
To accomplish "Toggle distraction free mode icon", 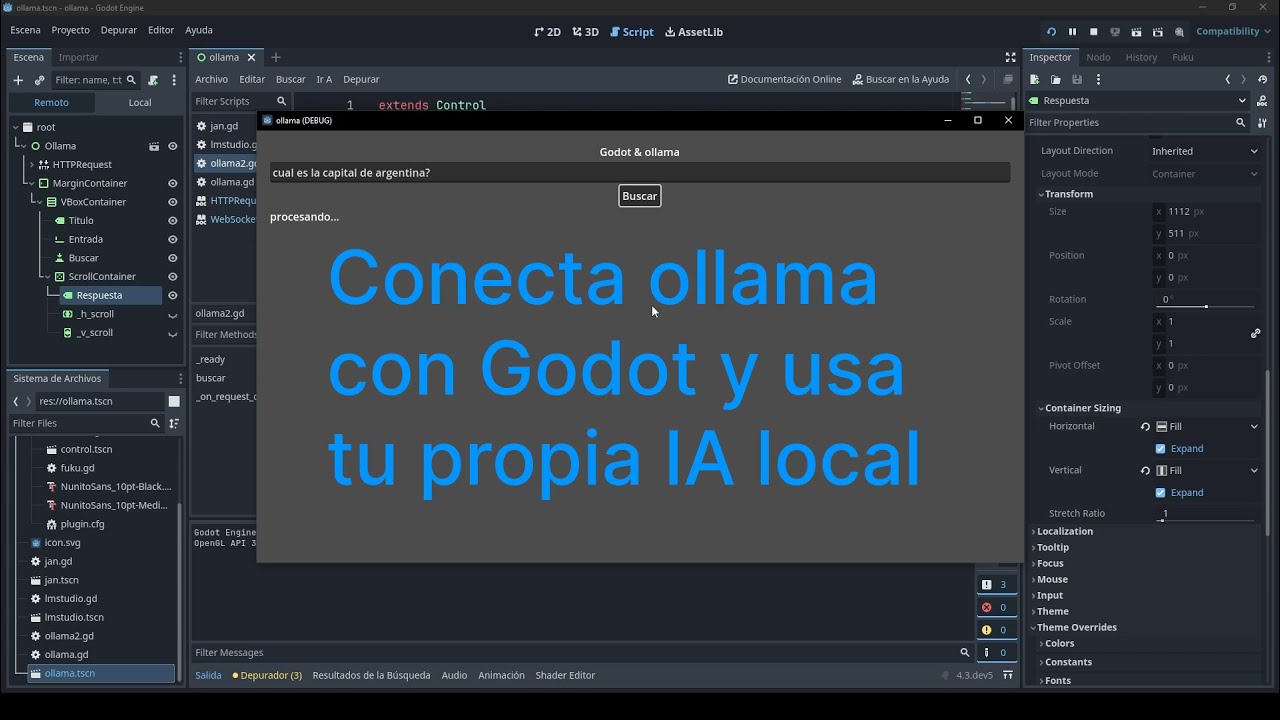I will (1010, 57).
